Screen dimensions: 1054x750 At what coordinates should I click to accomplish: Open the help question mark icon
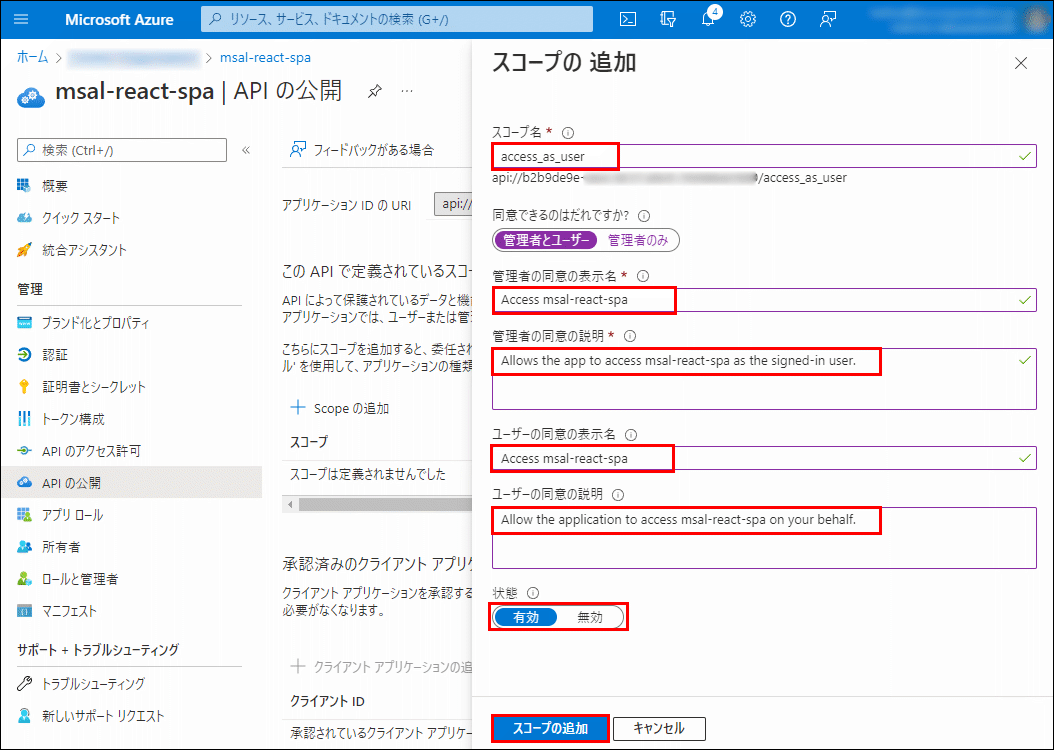coord(788,19)
